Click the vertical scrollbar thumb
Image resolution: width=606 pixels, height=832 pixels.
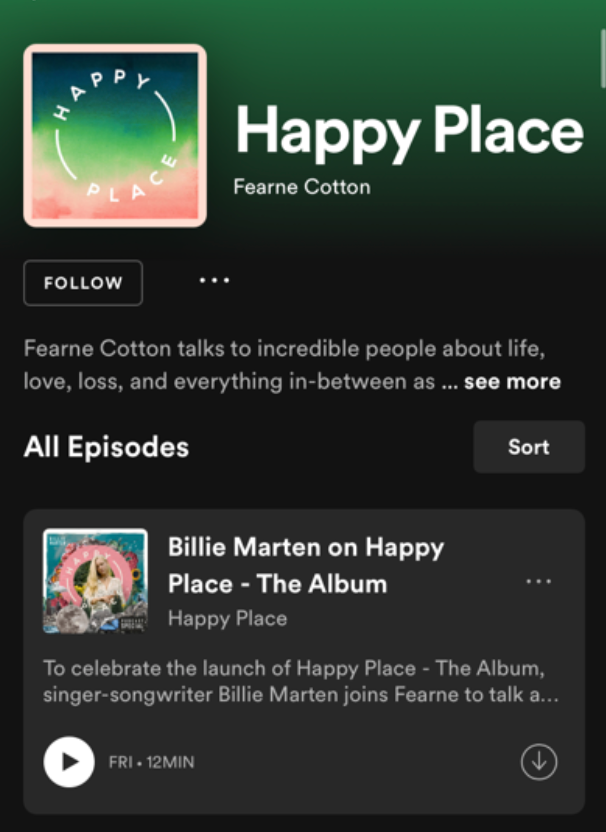tap(602, 59)
